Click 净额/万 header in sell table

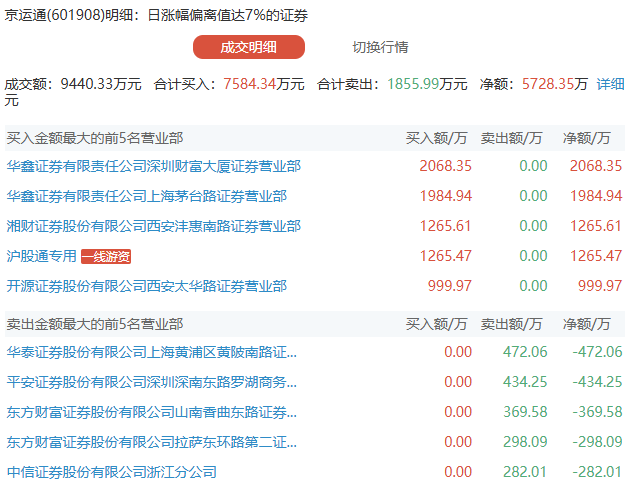click(587, 324)
